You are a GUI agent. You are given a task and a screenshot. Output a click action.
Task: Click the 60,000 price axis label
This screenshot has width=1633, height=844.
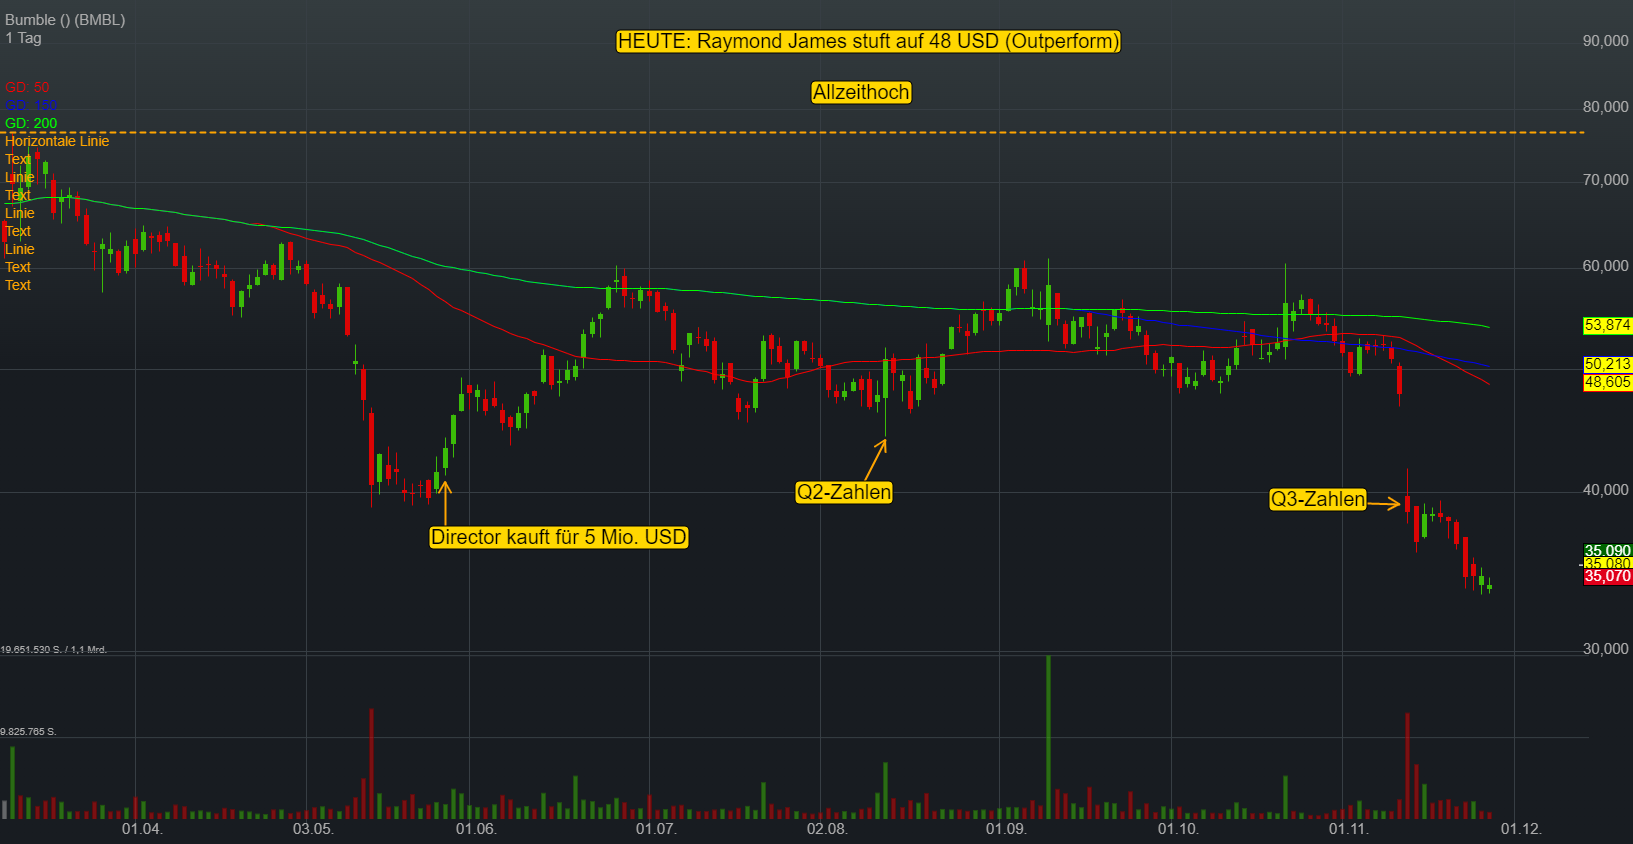pos(1606,266)
